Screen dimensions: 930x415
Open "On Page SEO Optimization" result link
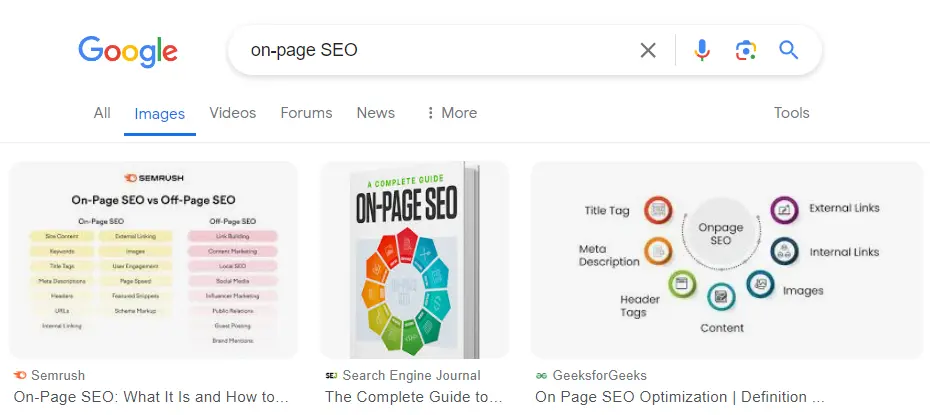click(680, 397)
